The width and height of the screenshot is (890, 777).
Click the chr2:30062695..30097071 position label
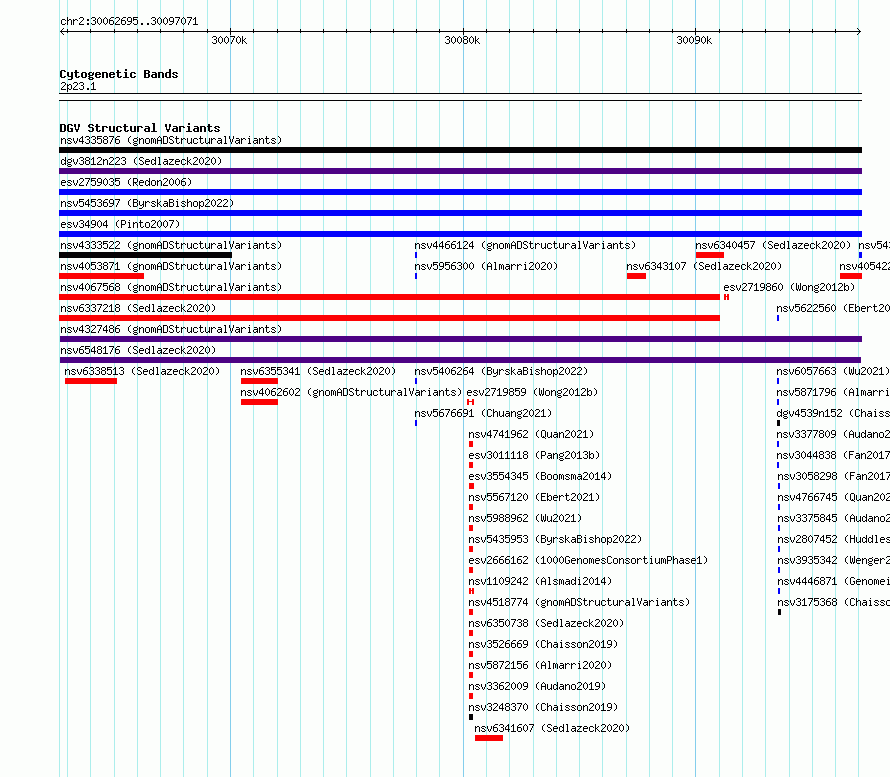[x=129, y=22]
